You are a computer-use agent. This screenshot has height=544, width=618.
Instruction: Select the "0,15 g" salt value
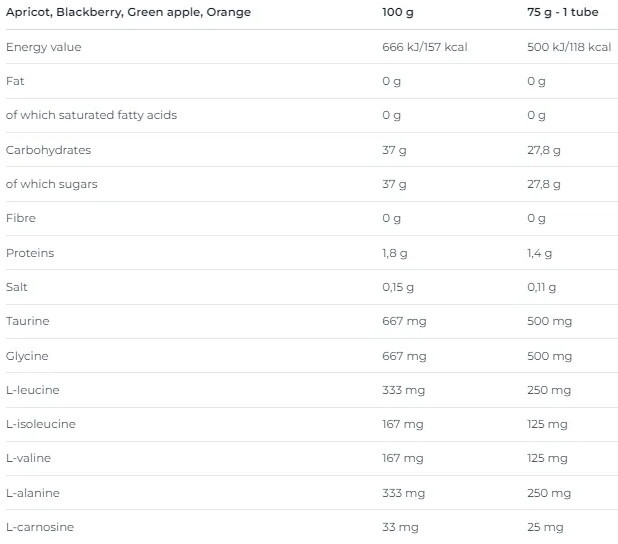[398, 287]
